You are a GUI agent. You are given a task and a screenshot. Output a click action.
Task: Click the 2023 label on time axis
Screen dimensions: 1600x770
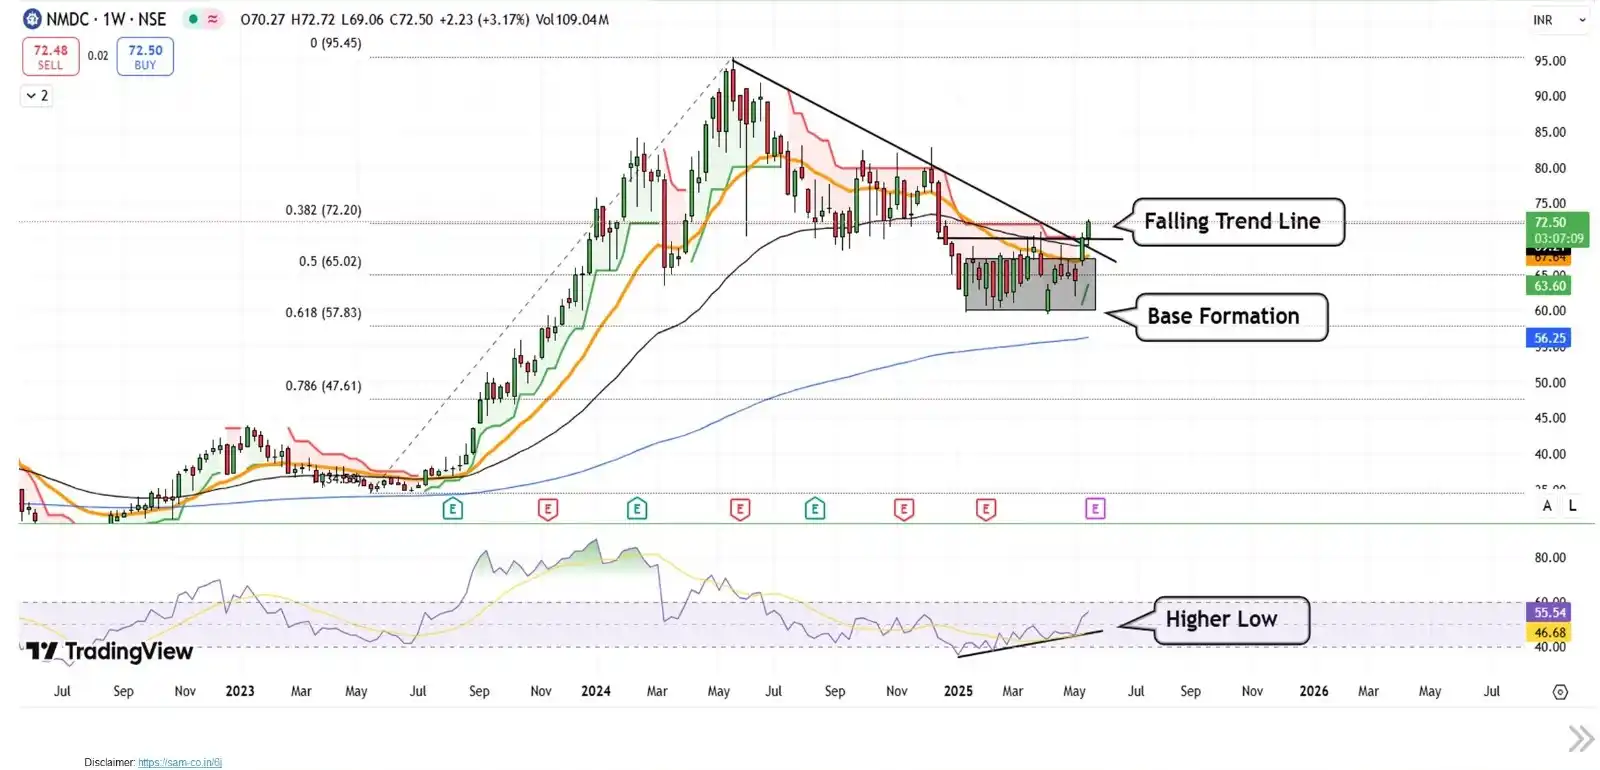pyautogui.click(x=240, y=691)
